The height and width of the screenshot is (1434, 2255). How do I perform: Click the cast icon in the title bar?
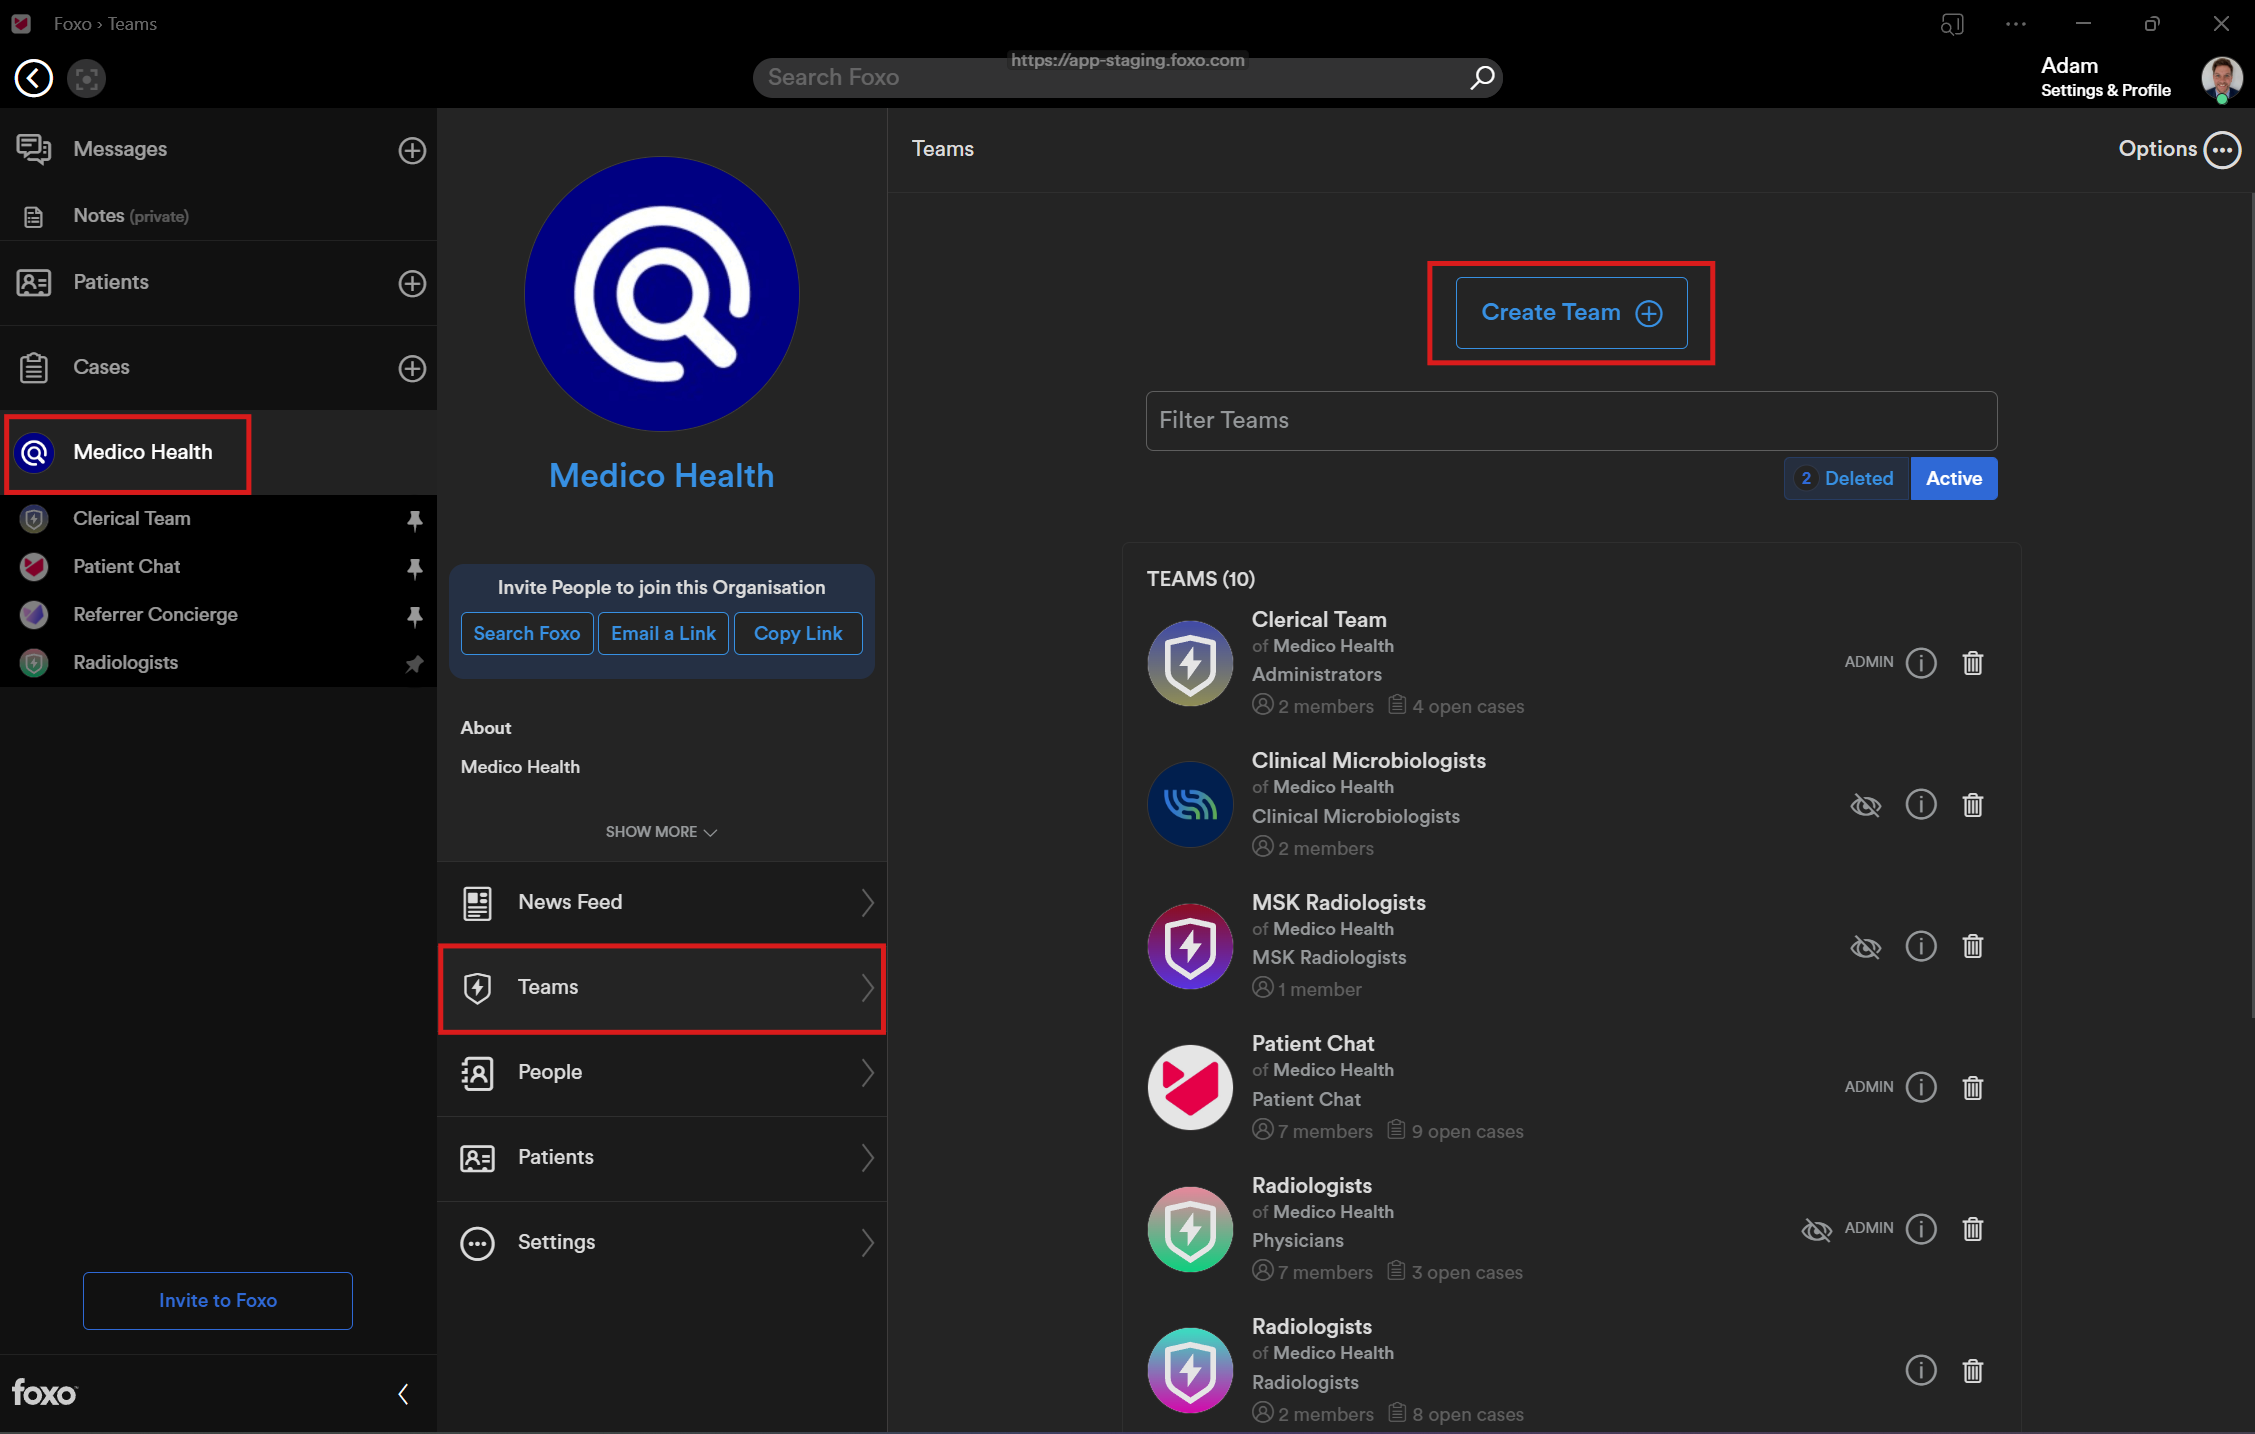coord(1952,24)
